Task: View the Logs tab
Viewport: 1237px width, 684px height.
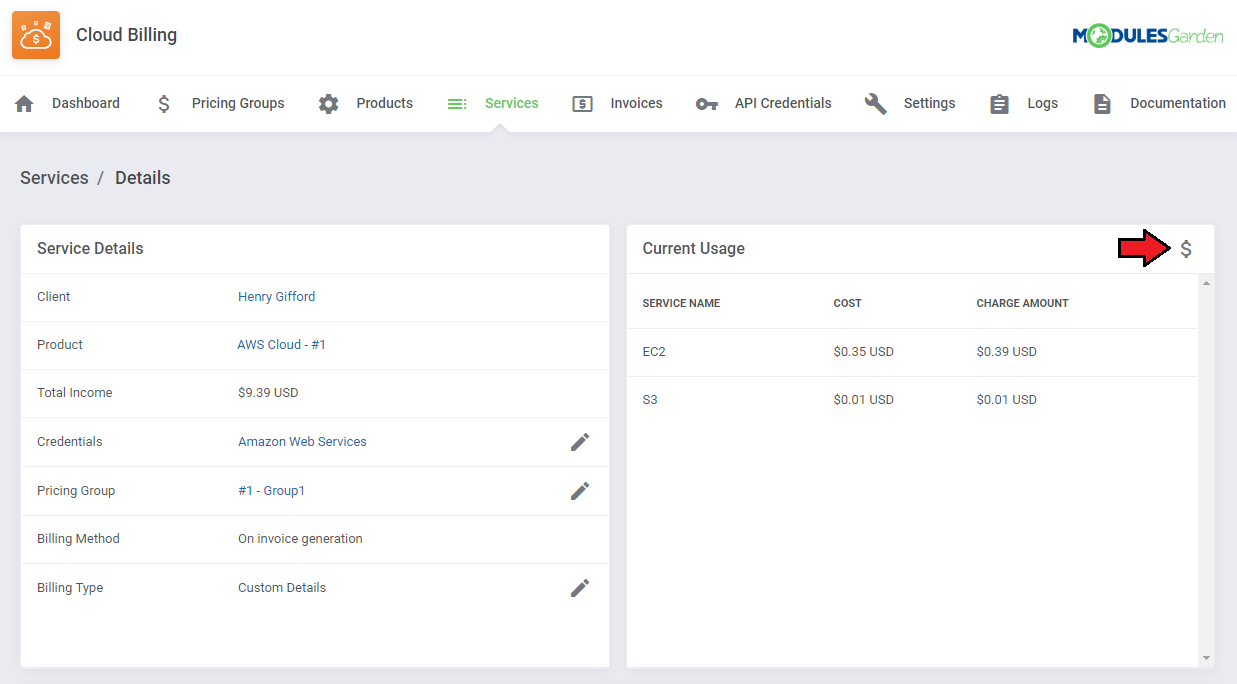Action: (1043, 103)
